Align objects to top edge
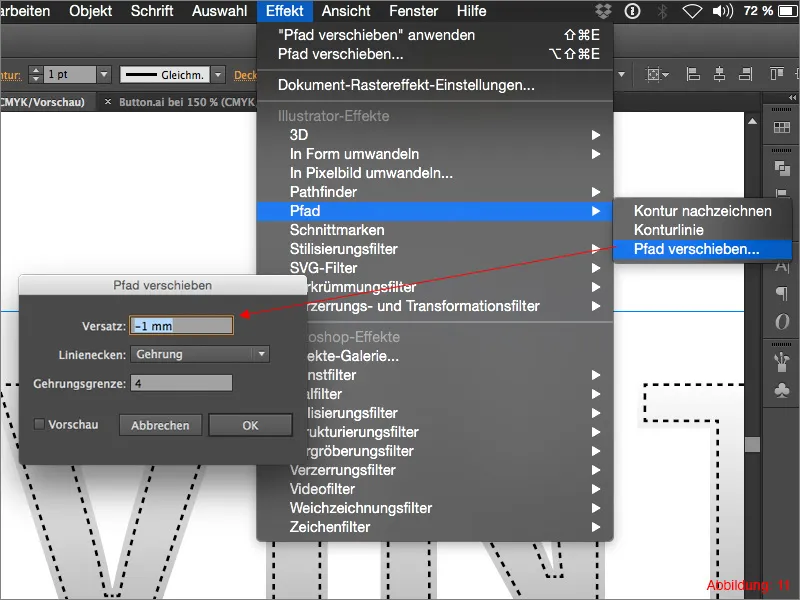Image resolution: width=800 pixels, height=600 pixels. pos(776,74)
